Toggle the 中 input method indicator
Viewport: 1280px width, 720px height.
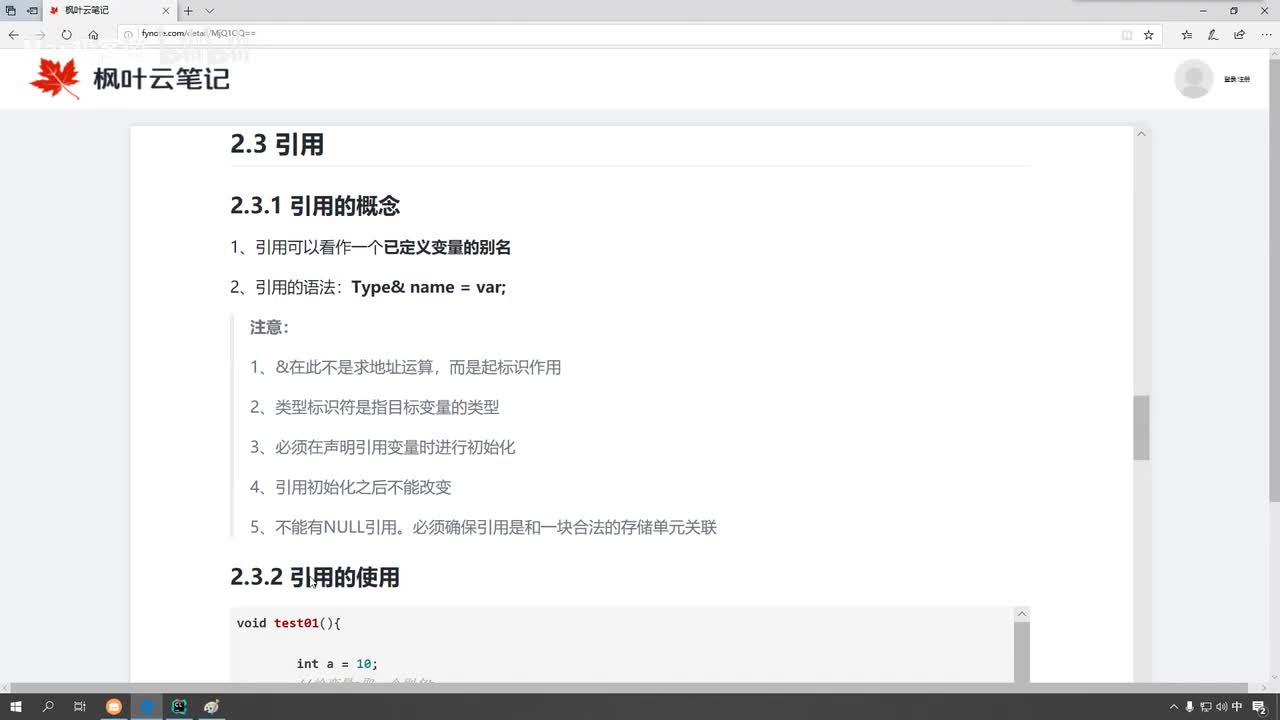tap(1238, 707)
